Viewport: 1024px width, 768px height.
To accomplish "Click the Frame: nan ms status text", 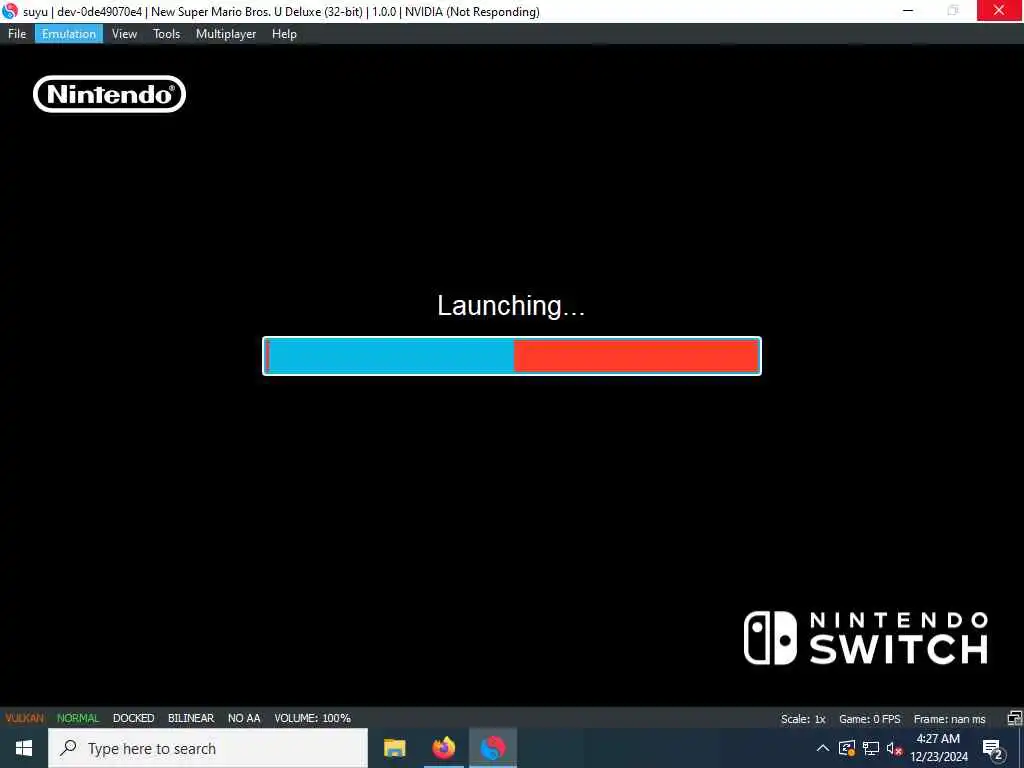I will pos(950,719).
